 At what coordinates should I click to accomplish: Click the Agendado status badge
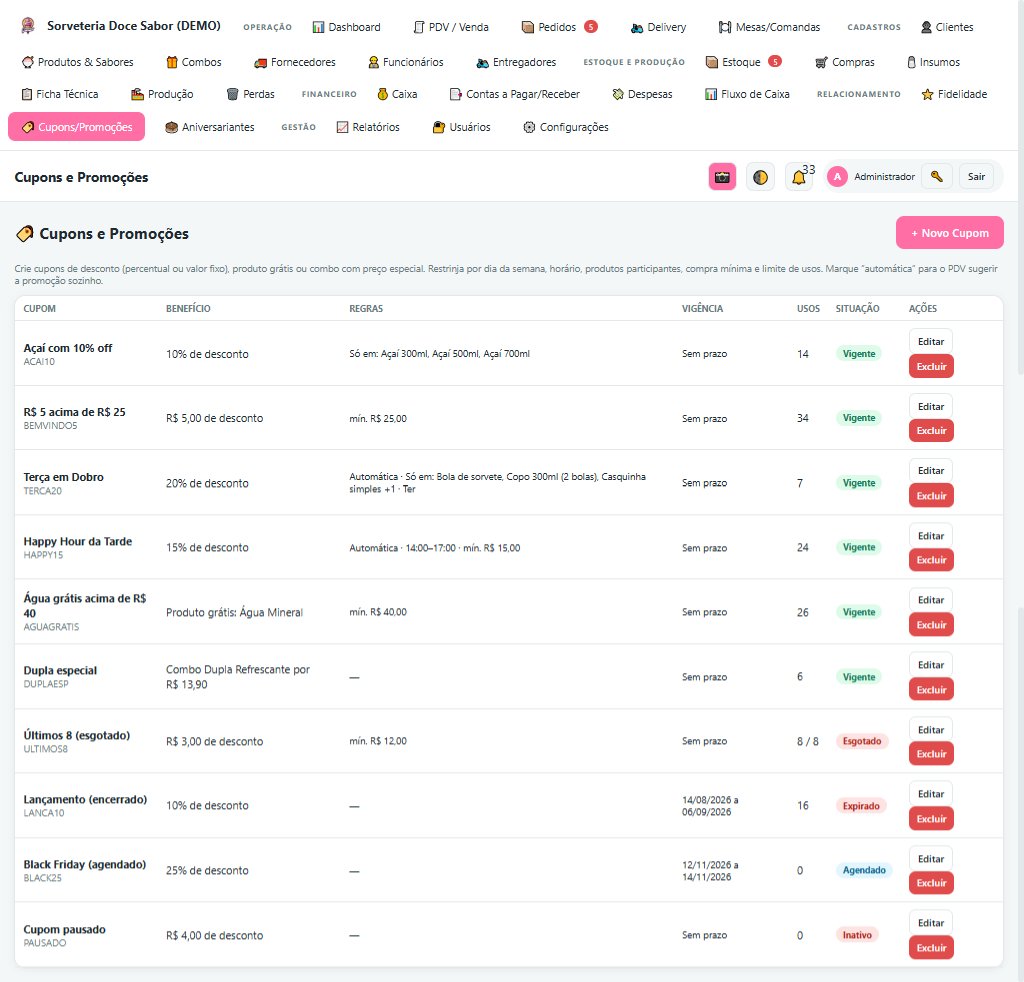[x=864, y=870]
